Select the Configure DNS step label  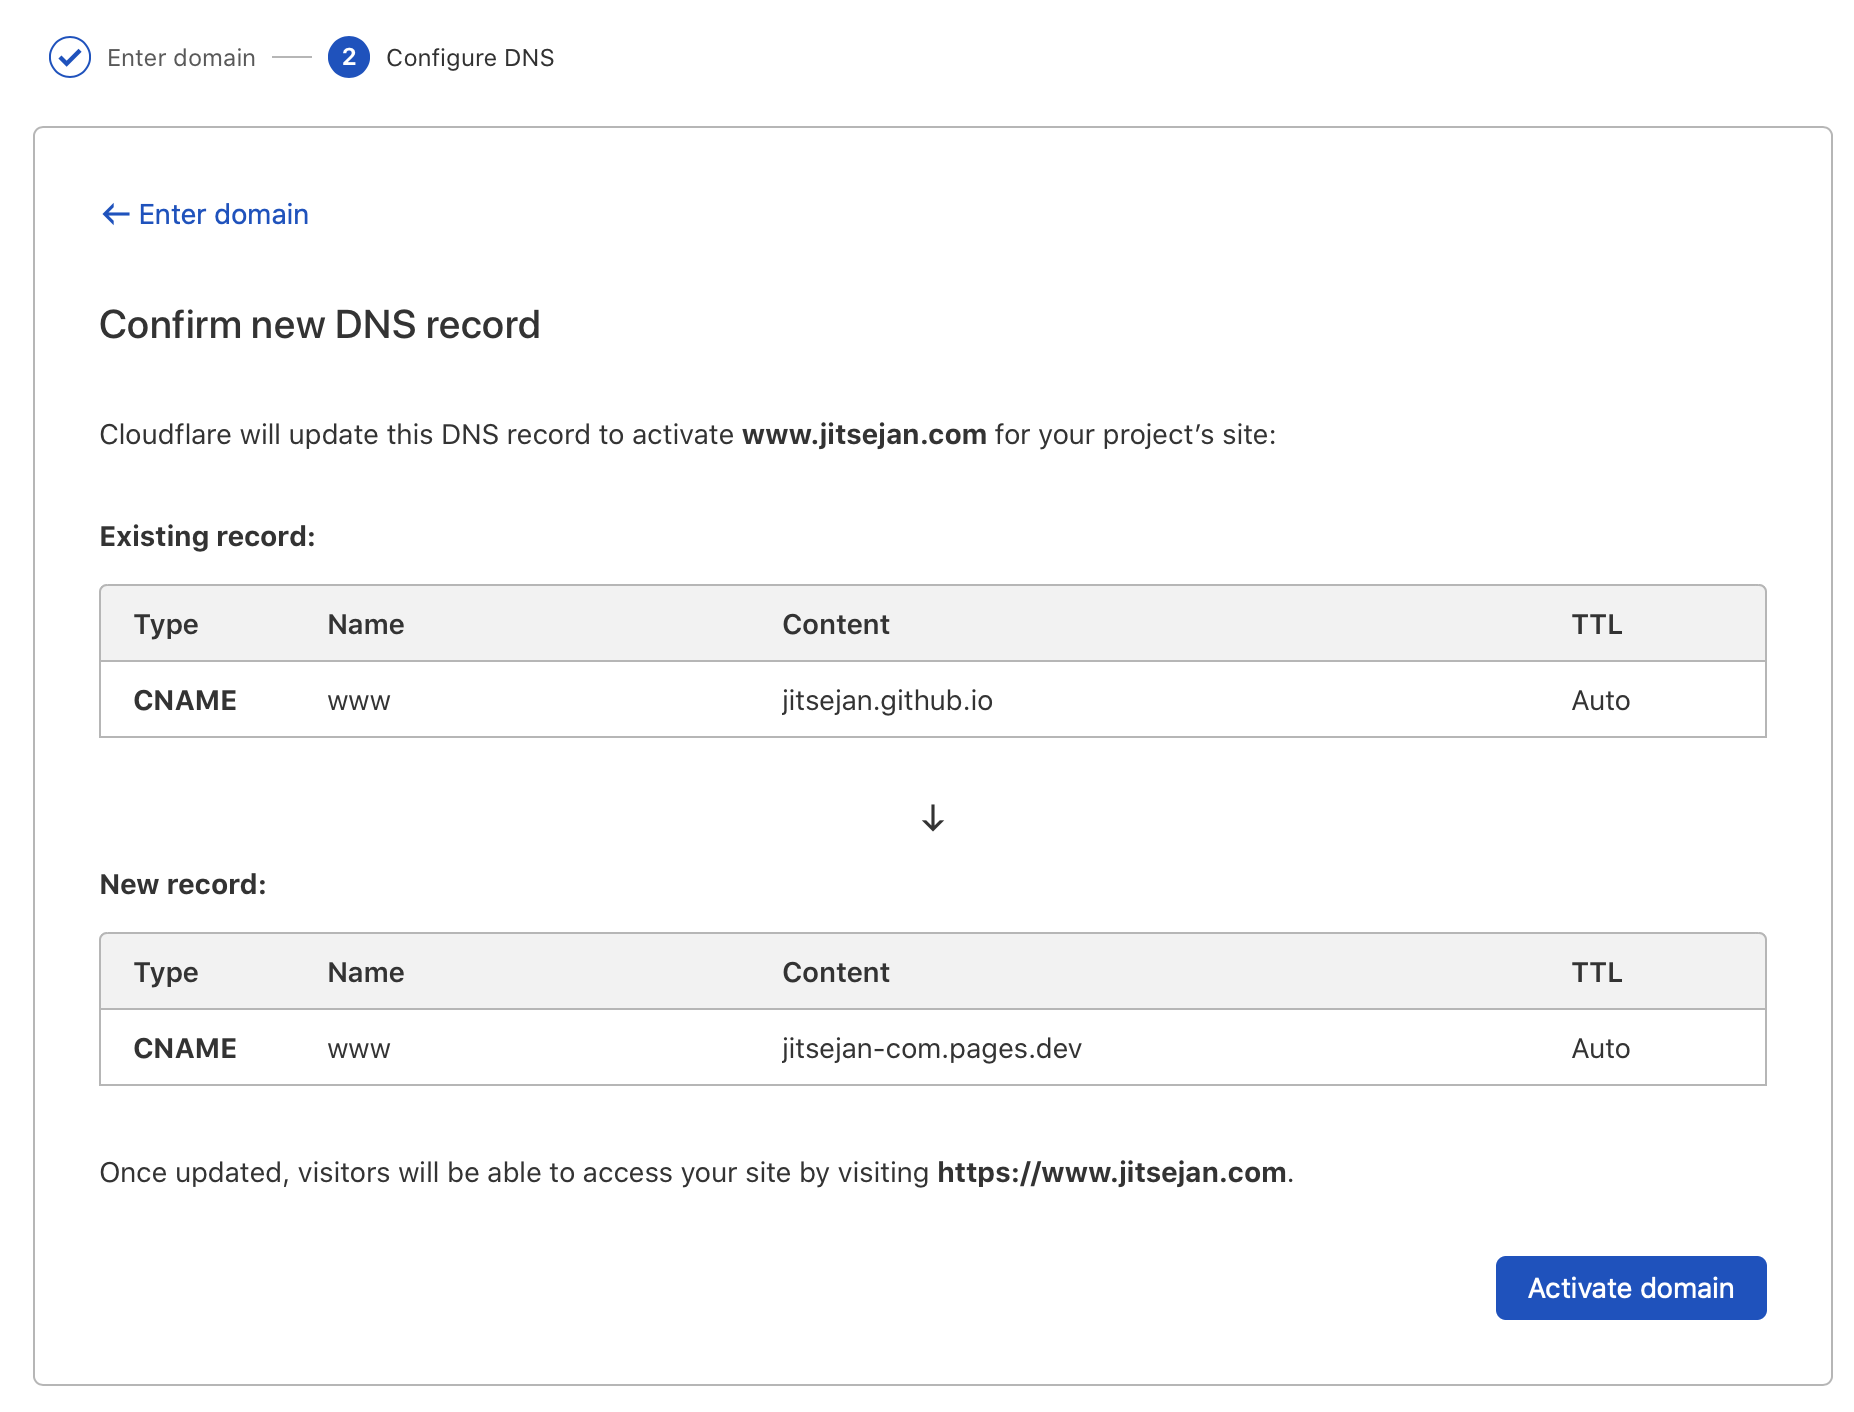pos(469,58)
